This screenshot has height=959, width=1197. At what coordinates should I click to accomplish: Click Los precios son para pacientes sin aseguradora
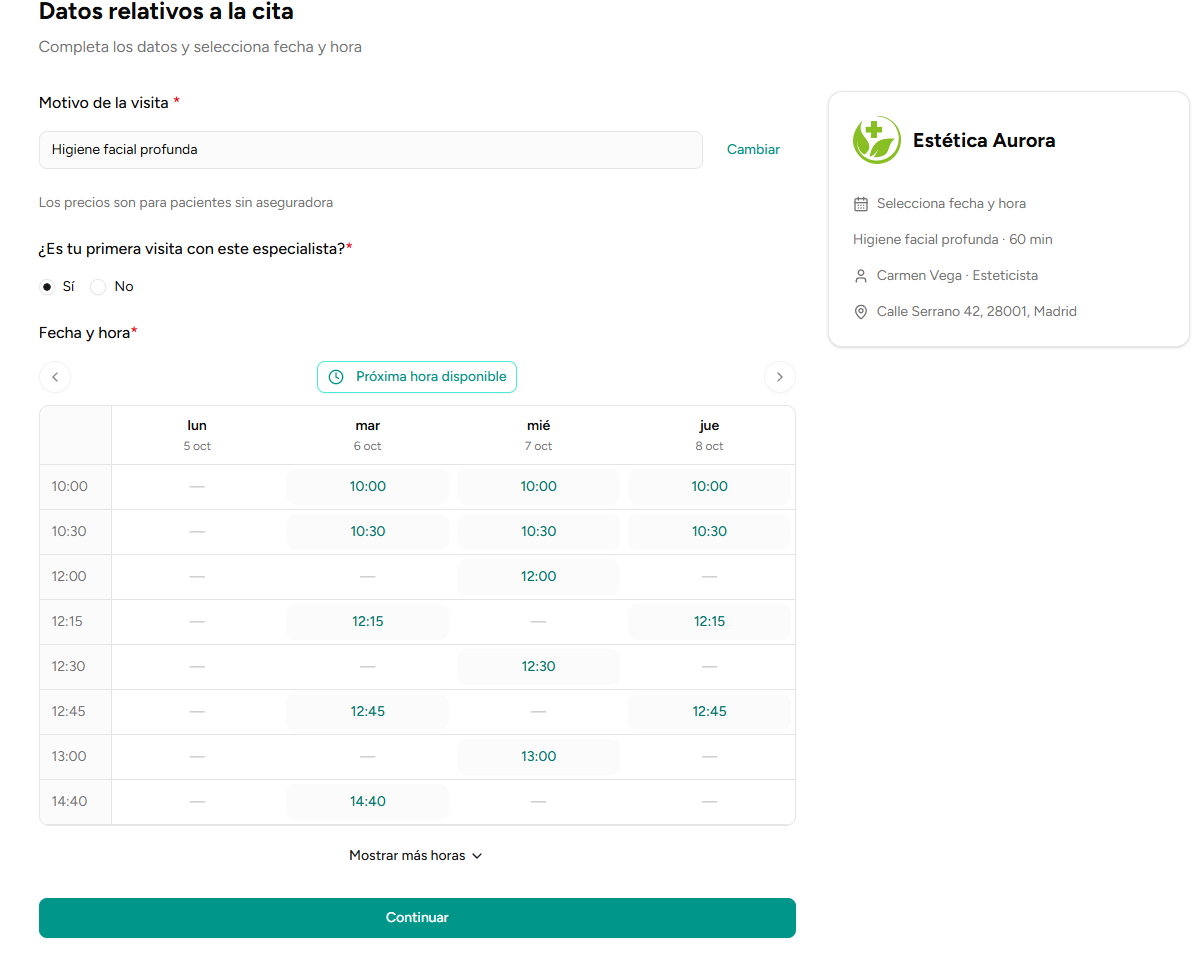pos(186,203)
